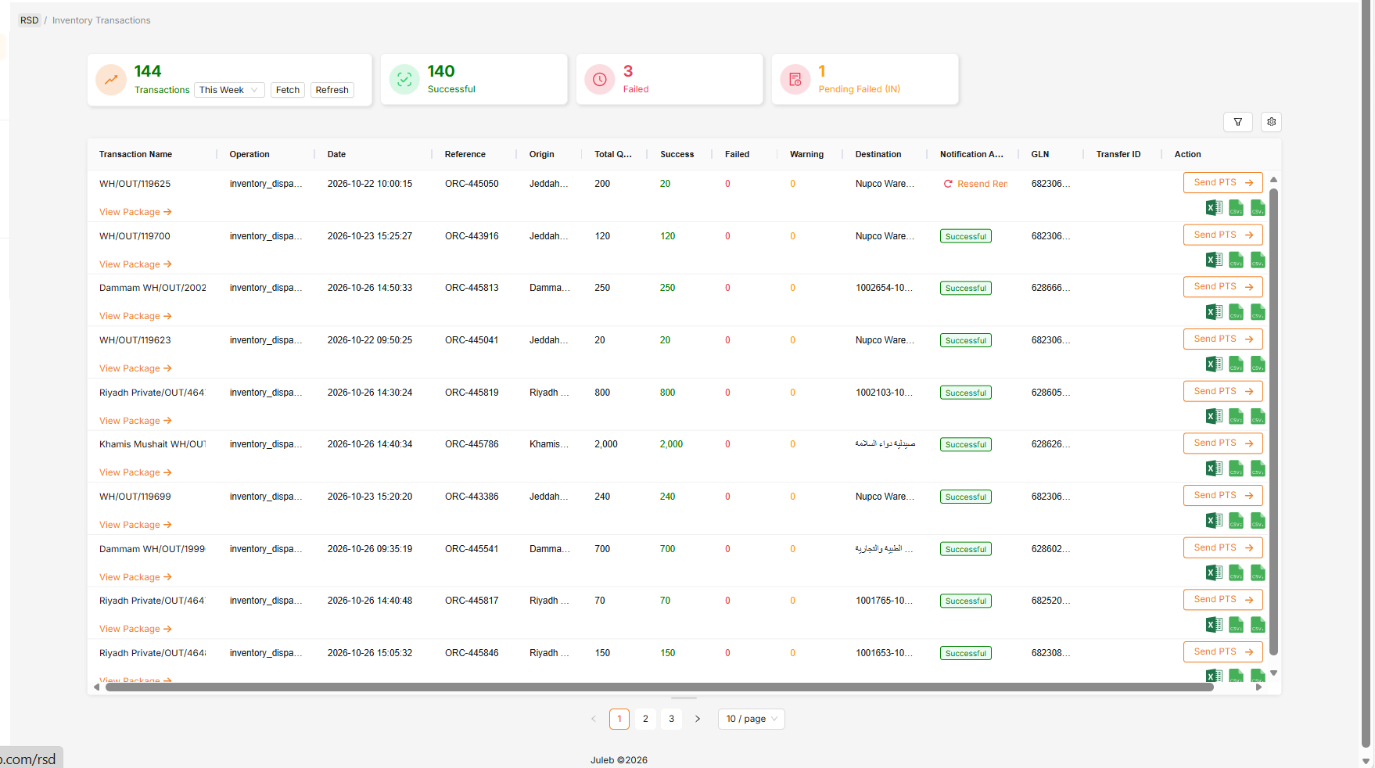
Task: Click the Date column header
Action: click(337, 154)
